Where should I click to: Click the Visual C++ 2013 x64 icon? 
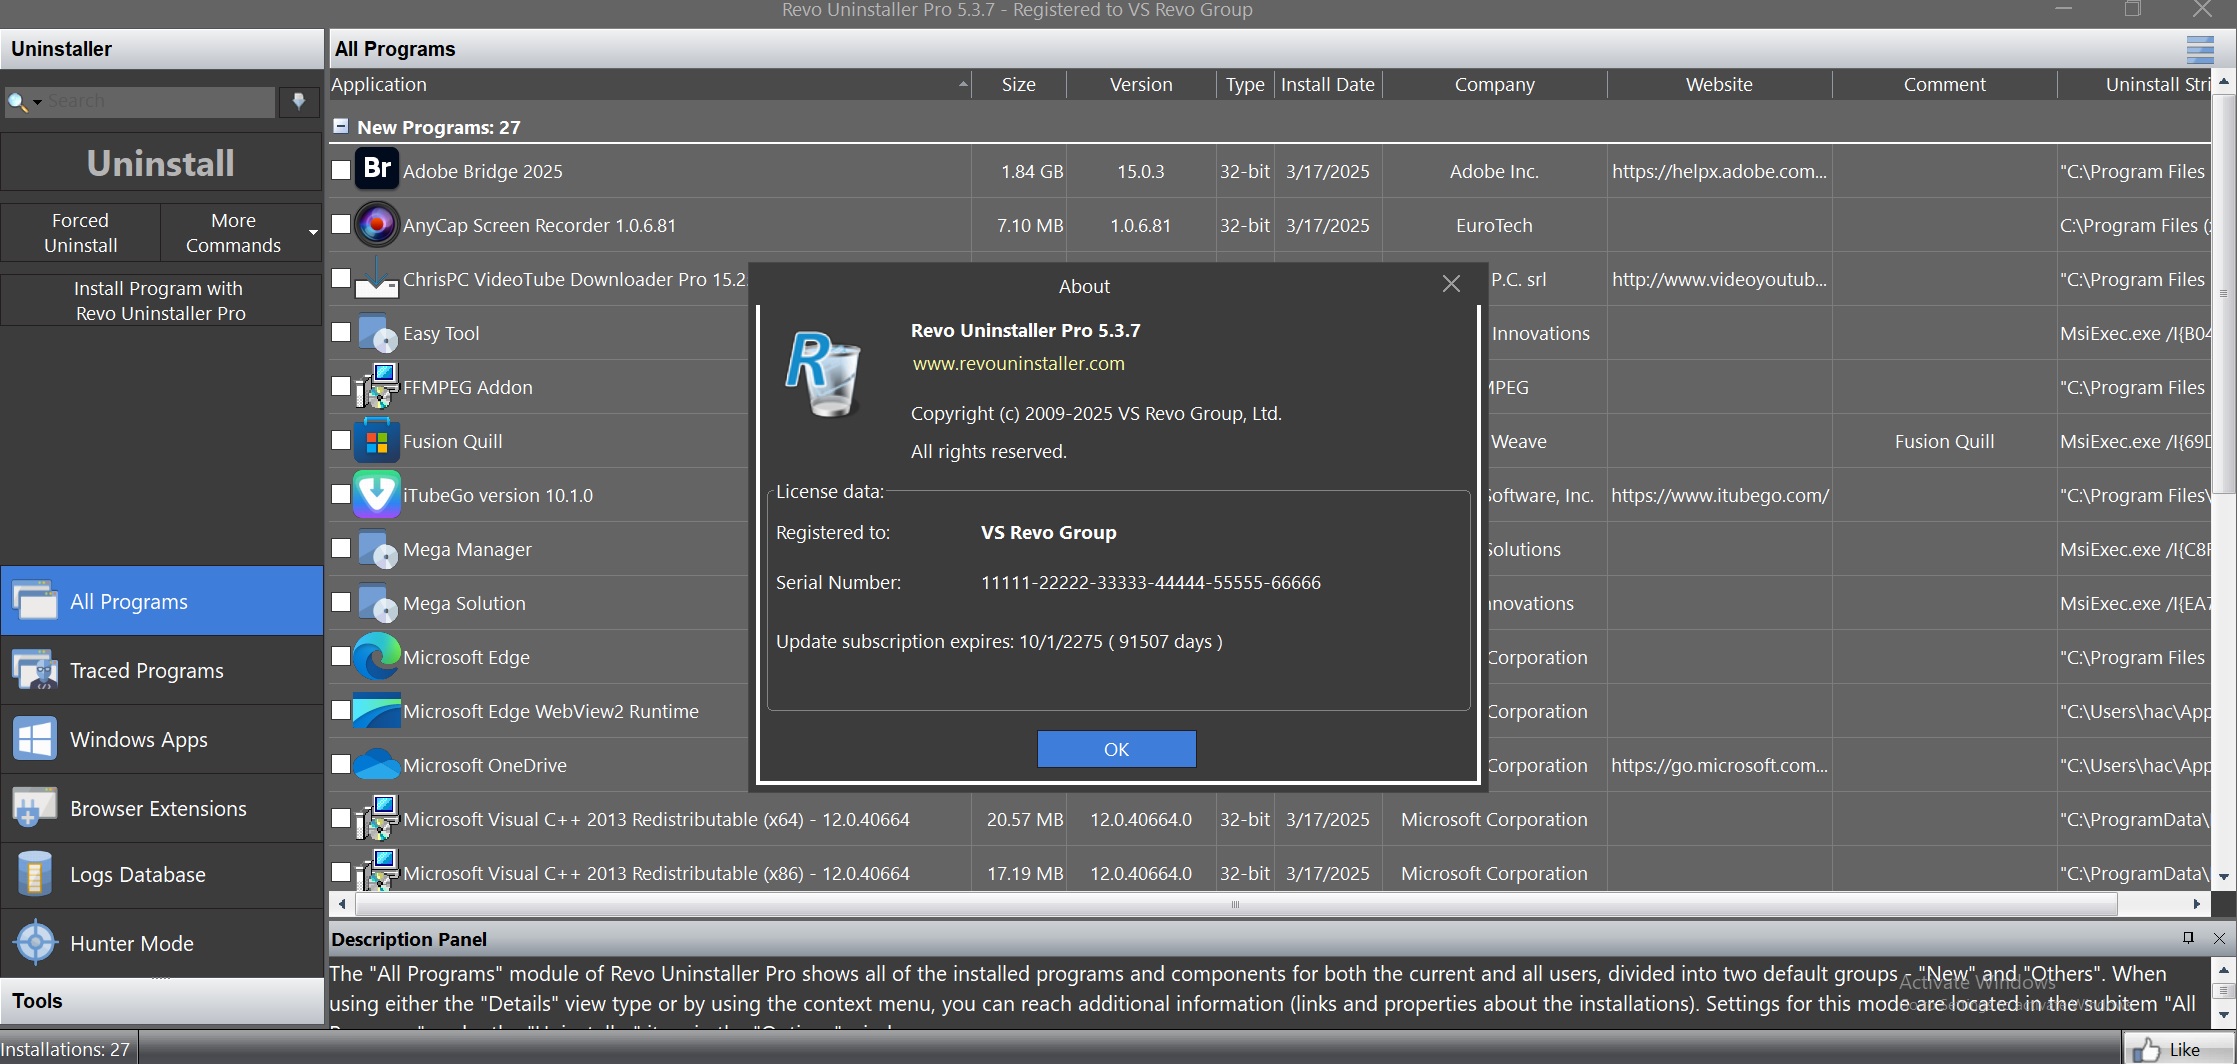(377, 818)
